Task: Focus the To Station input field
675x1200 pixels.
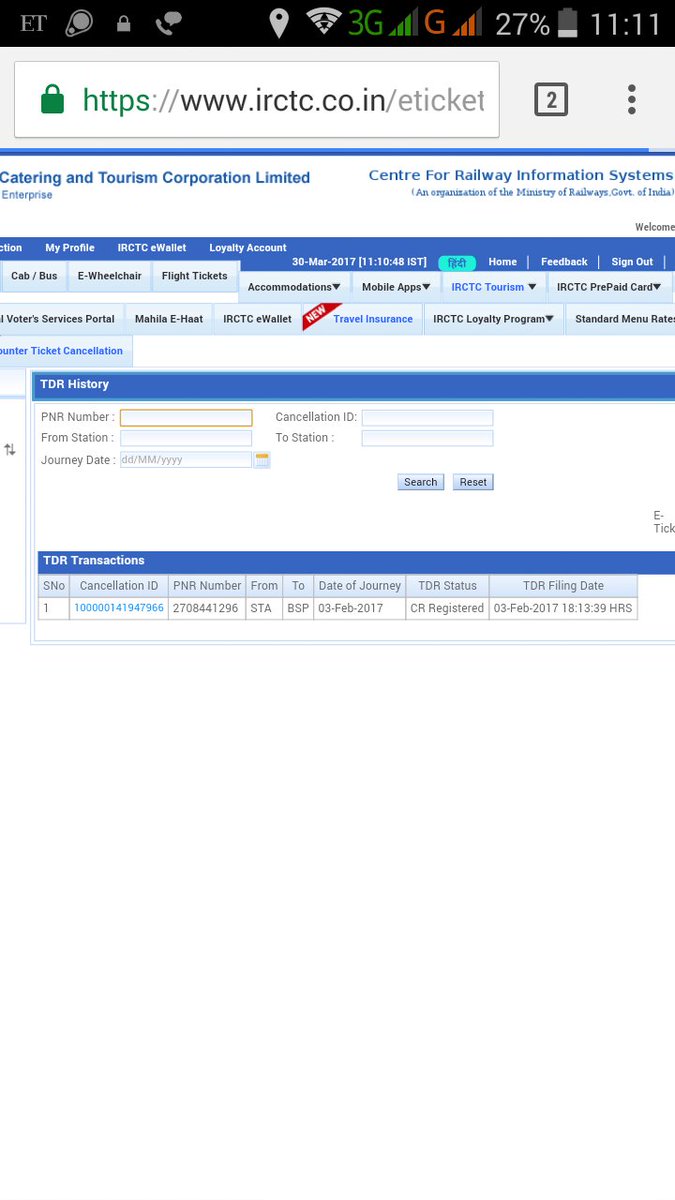Action: point(427,438)
